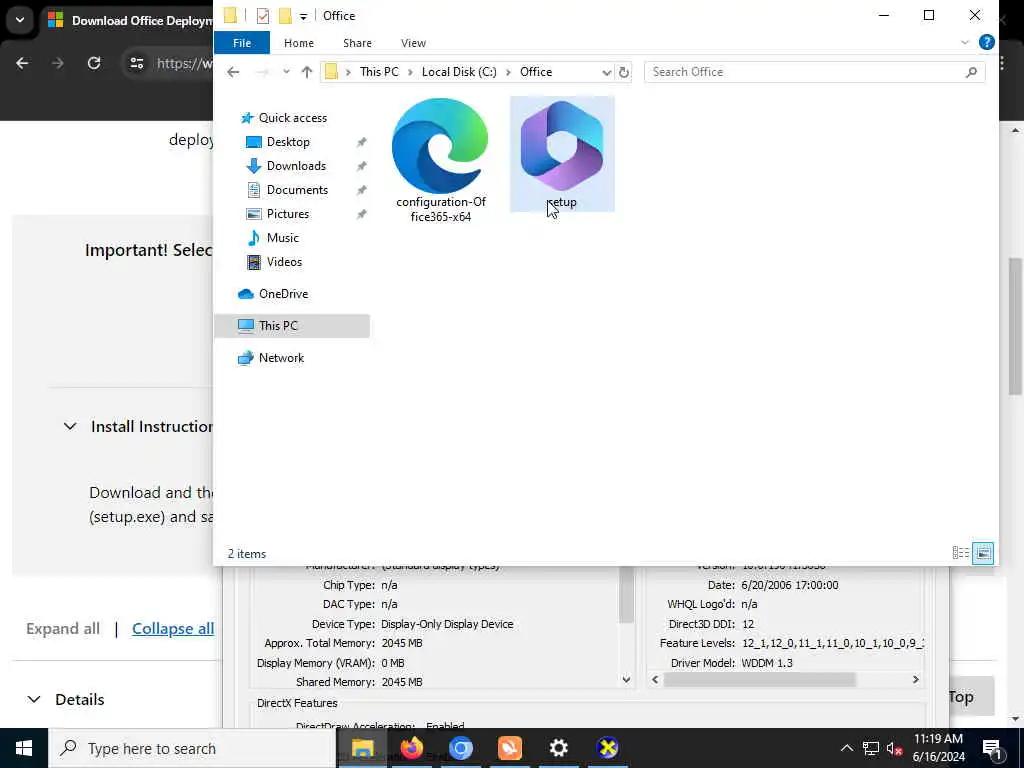The image size is (1024, 768).
Task: Click the search magnifier in Explorer
Action: coord(971,72)
